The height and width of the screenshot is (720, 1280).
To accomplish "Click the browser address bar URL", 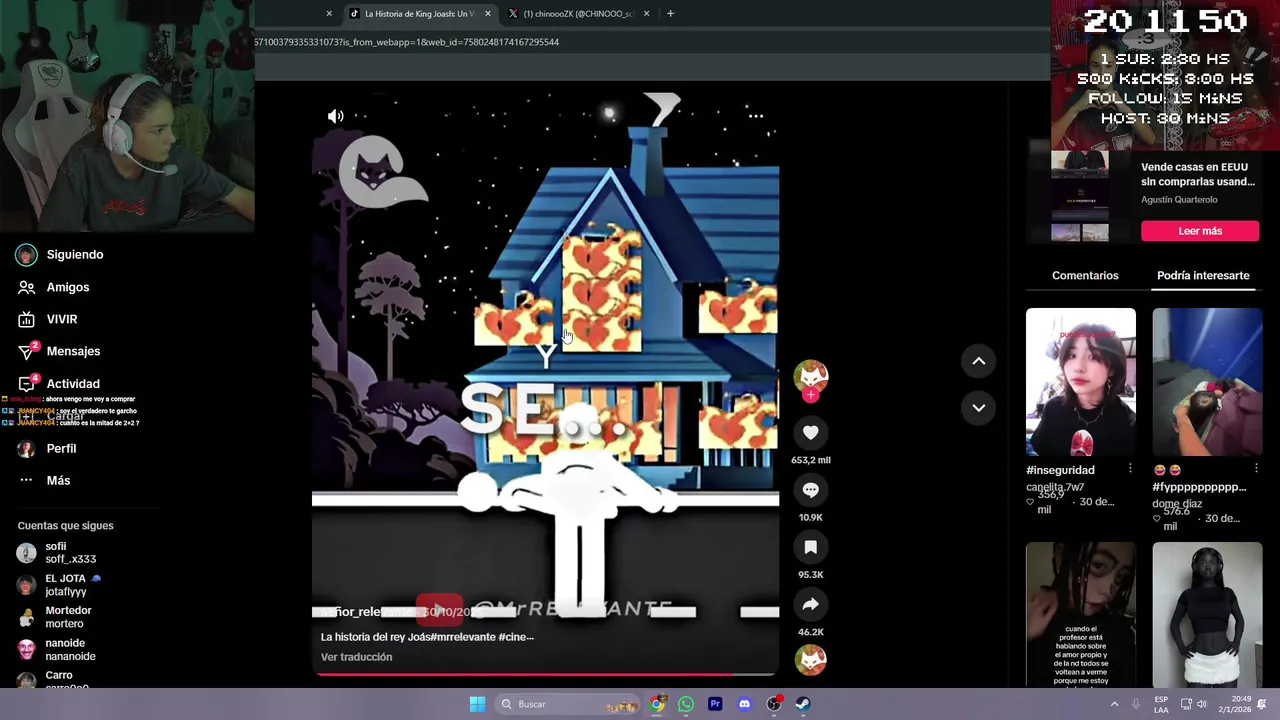I will 407,42.
